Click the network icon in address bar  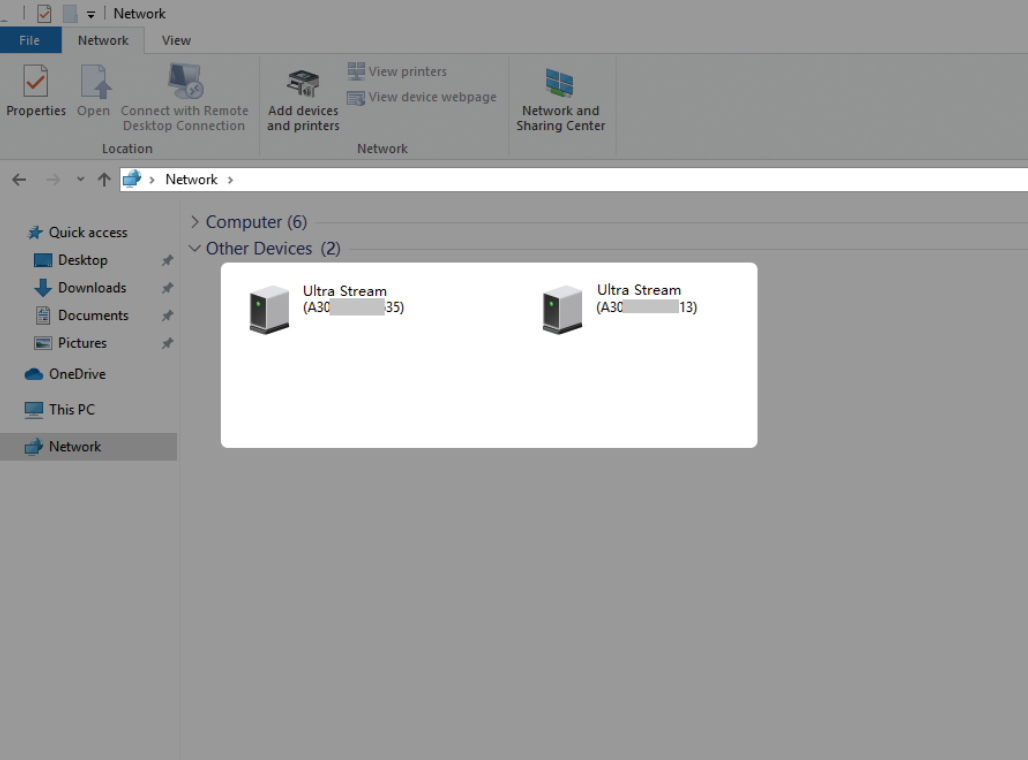(132, 179)
